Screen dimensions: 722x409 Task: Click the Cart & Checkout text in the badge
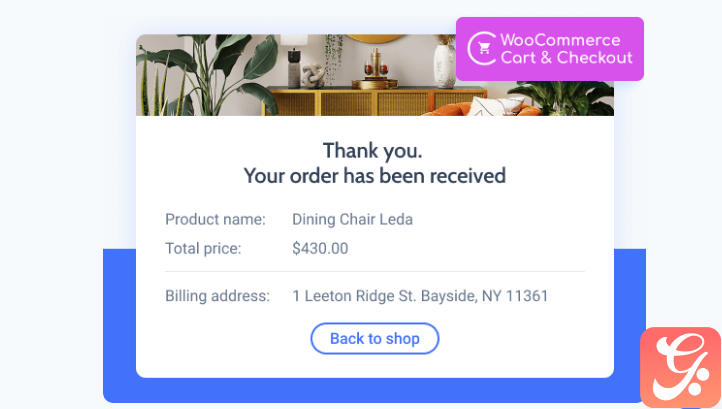click(566, 58)
